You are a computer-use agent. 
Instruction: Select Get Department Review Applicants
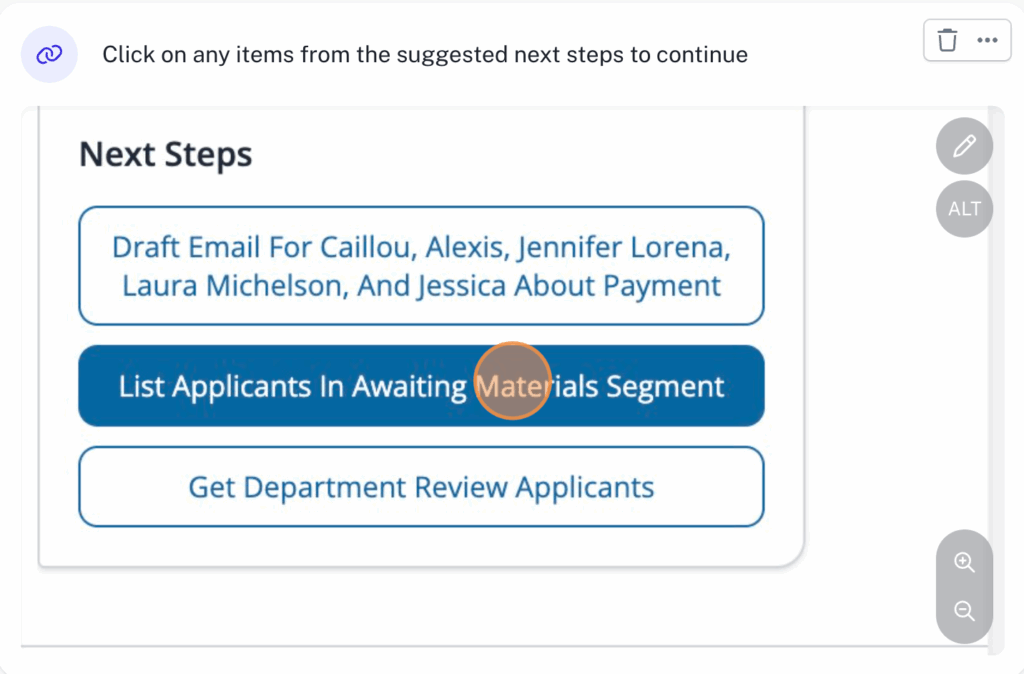coord(420,487)
